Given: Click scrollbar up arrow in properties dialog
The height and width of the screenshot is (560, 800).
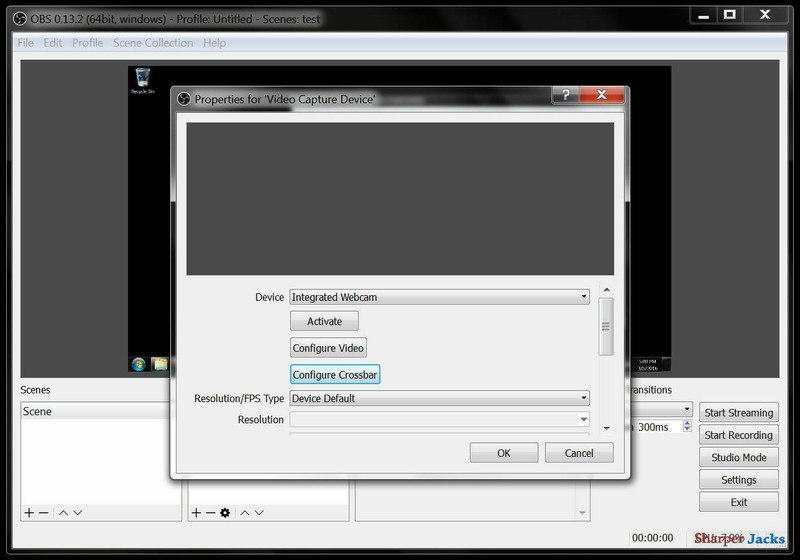Looking at the screenshot, I should tap(607, 290).
